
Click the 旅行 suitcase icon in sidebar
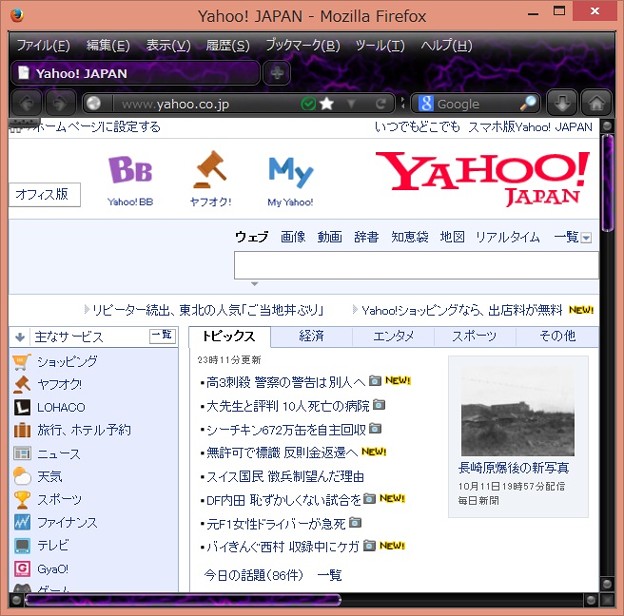pos(22,430)
